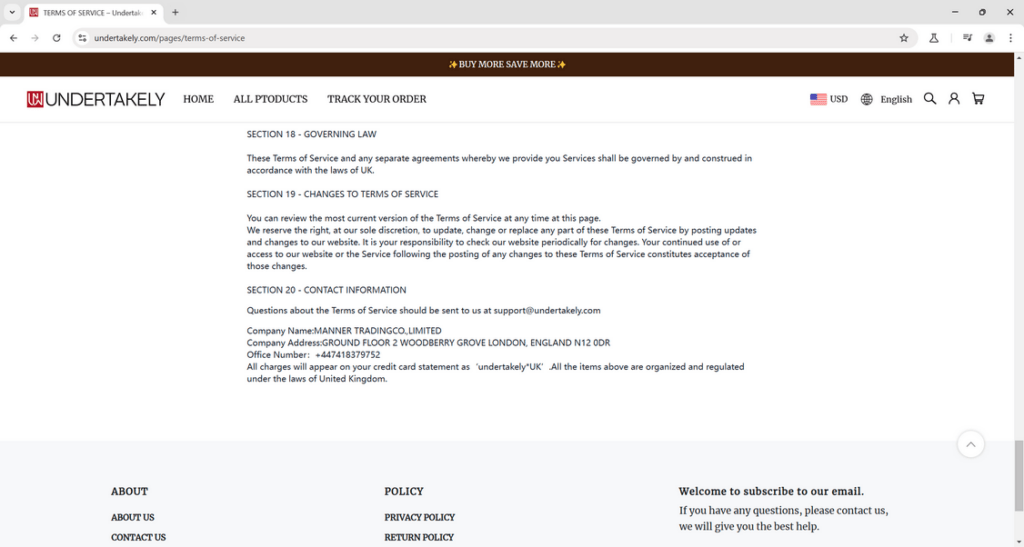Image resolution: width=1024 pixels, height=547 pixels.
Task: Go to the HOME menu item
Action: 198,99
